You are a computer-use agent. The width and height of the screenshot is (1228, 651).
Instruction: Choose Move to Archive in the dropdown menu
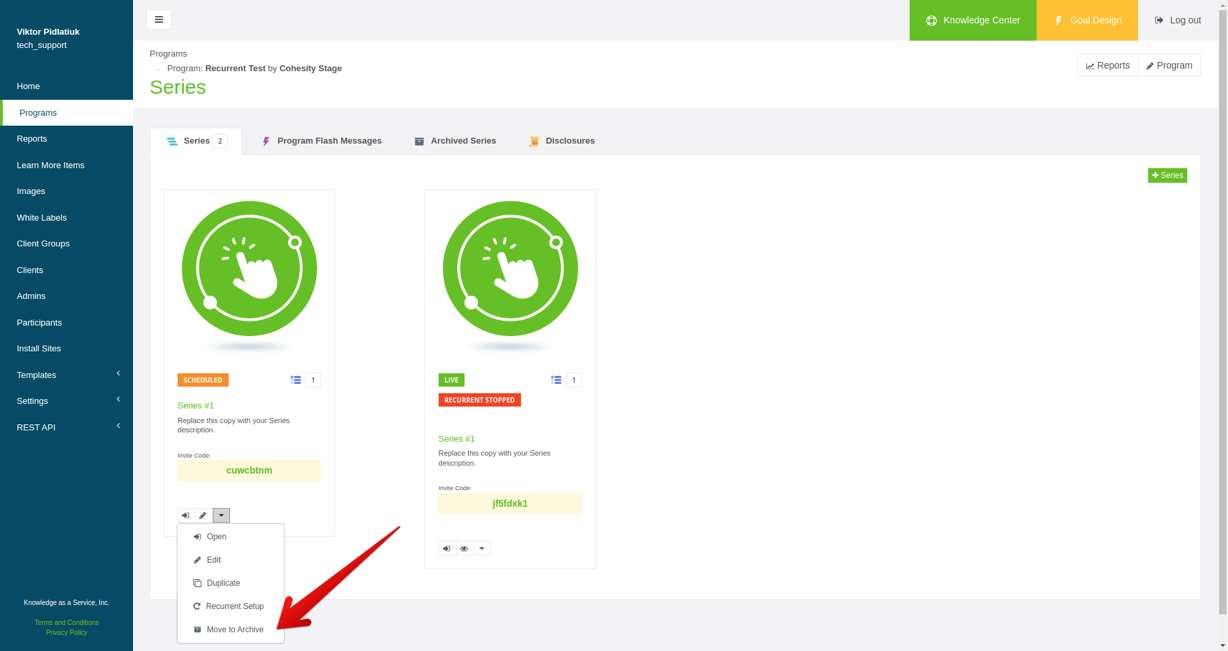click(x=235, y=629)
